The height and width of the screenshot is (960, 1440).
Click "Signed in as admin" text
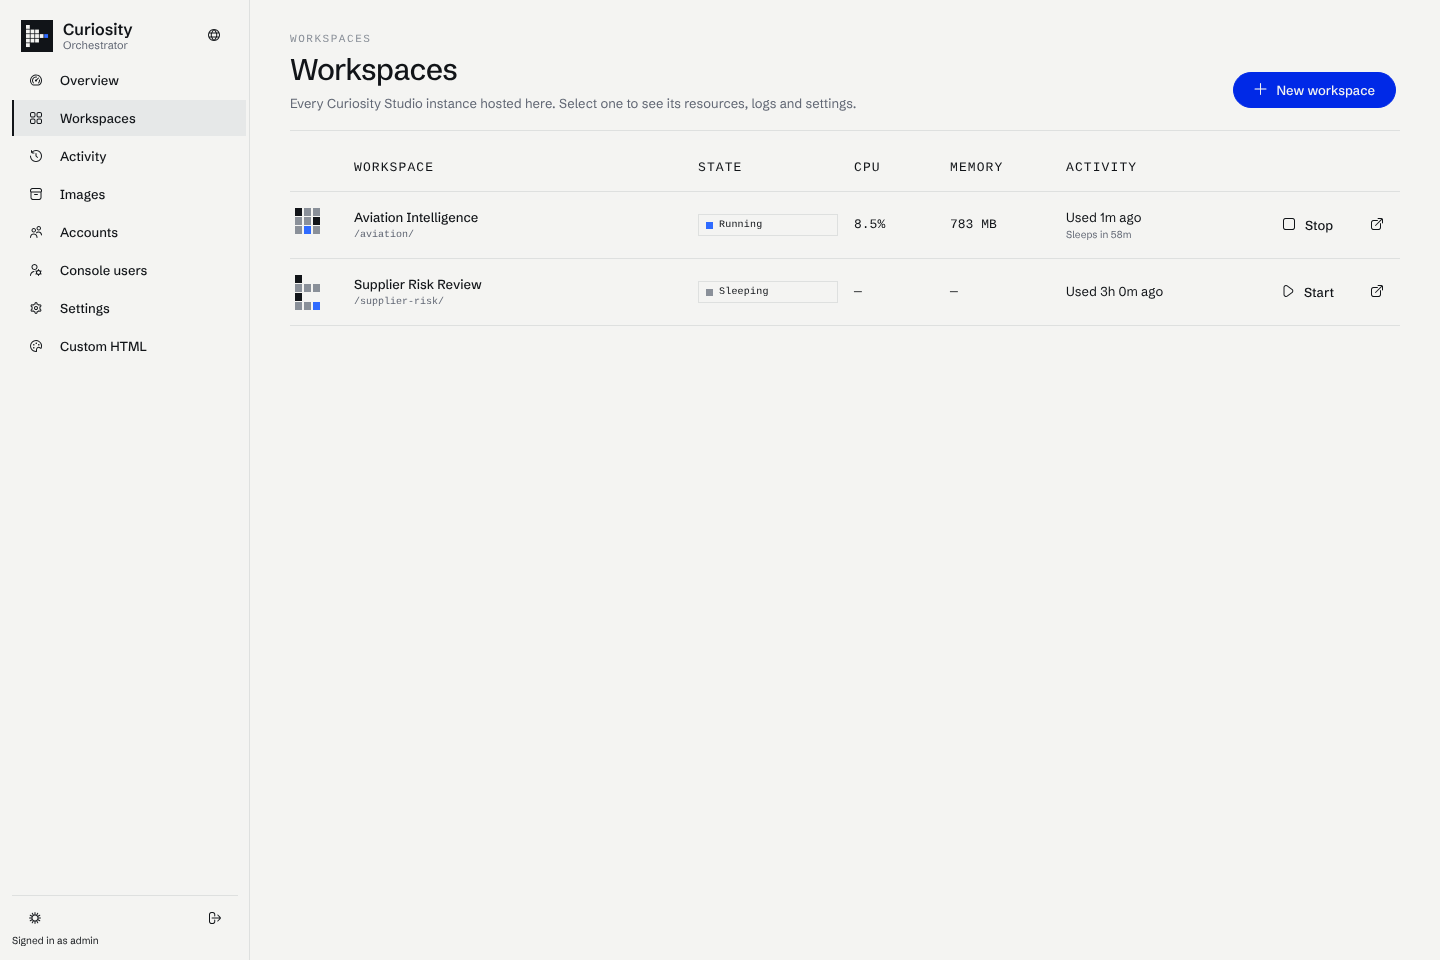[55, 941]
